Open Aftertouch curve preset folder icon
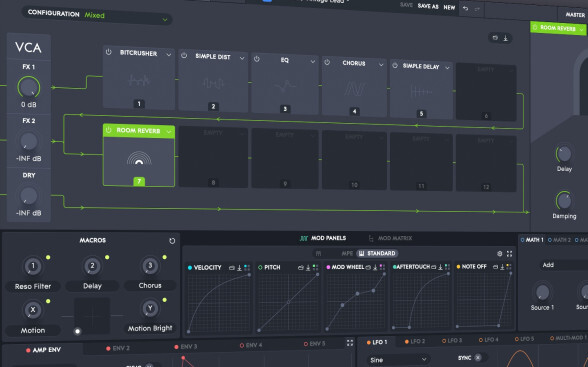Viewport: 588px width, 367px height. point(434,267)
